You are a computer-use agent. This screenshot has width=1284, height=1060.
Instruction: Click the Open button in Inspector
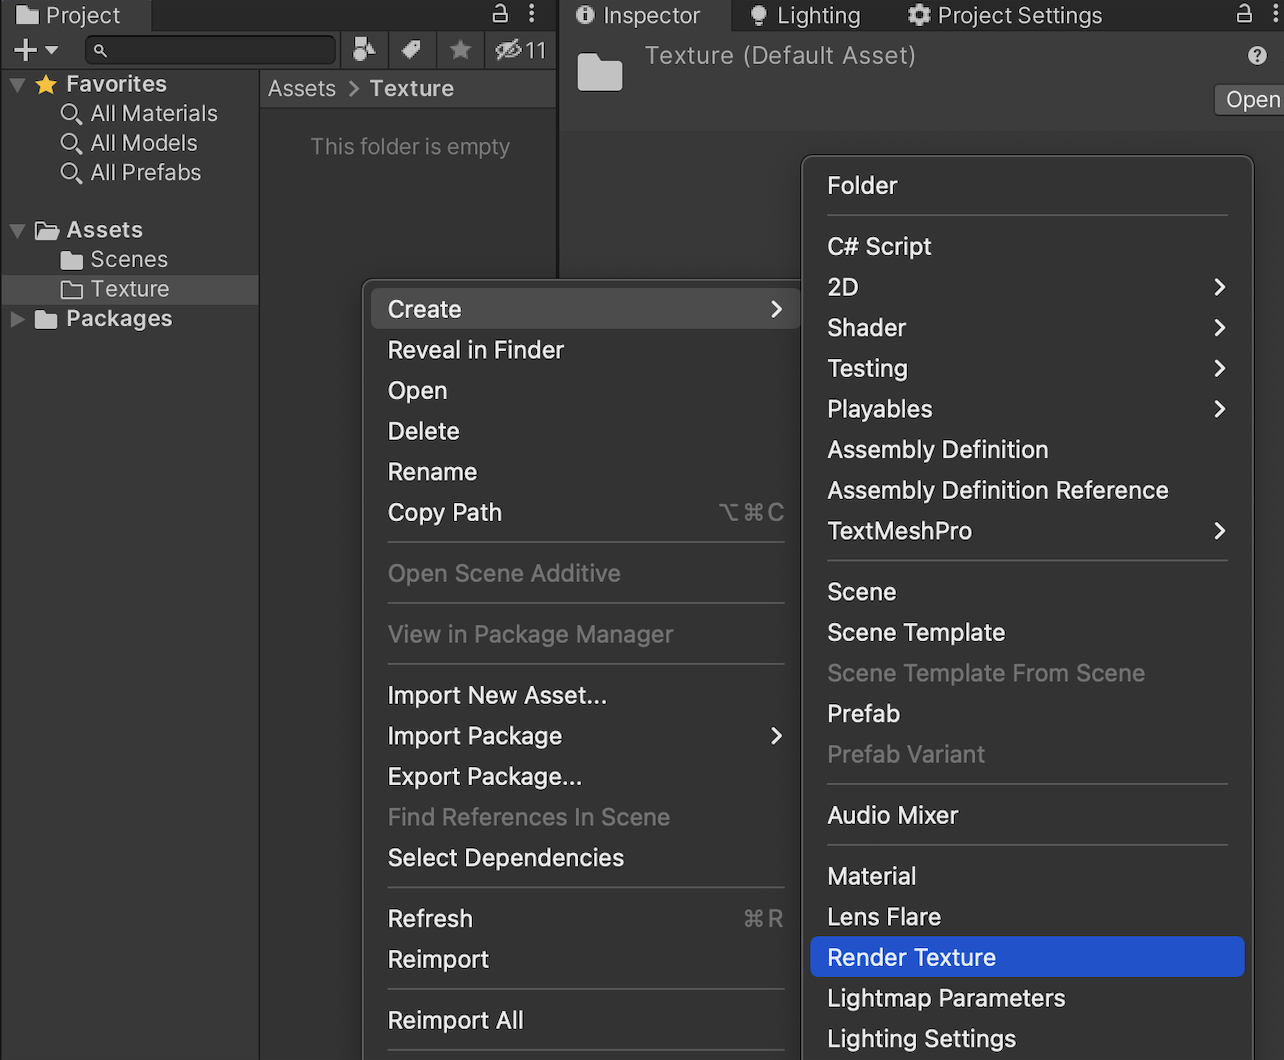point(1251,100)
